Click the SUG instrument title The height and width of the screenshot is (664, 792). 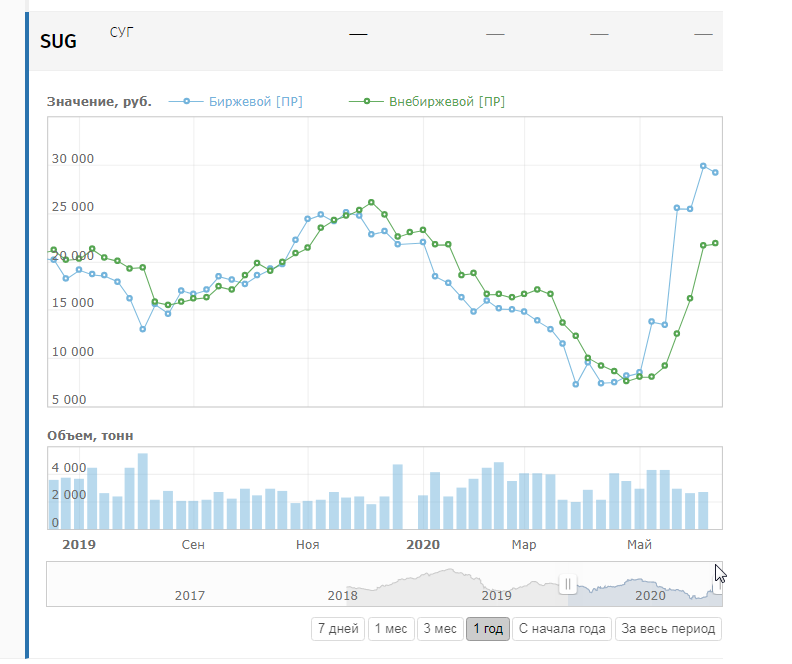59,41
